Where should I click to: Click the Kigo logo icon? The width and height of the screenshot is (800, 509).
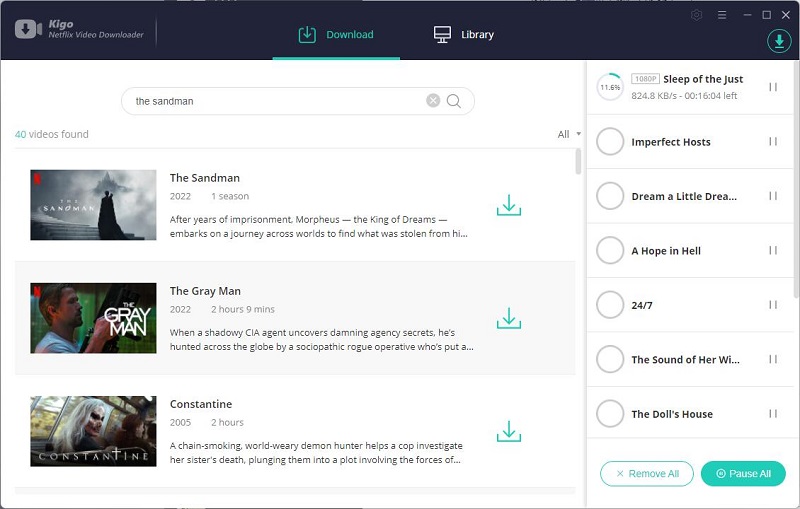(28, 29)
